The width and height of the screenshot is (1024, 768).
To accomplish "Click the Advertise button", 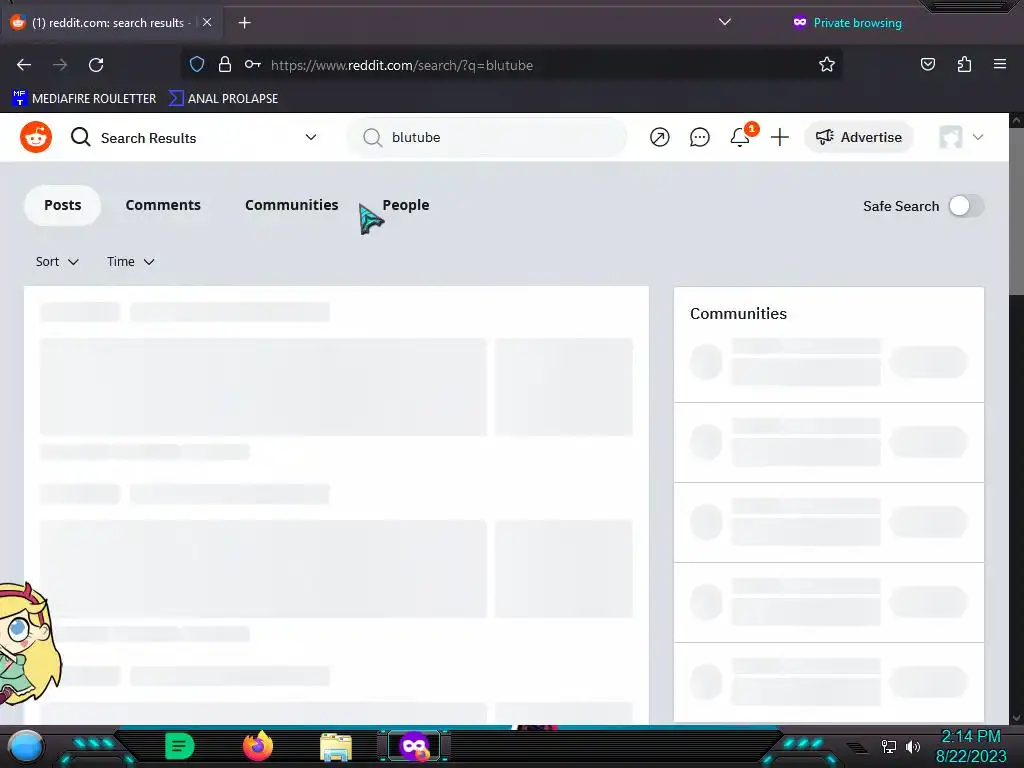I will [859, 137].
